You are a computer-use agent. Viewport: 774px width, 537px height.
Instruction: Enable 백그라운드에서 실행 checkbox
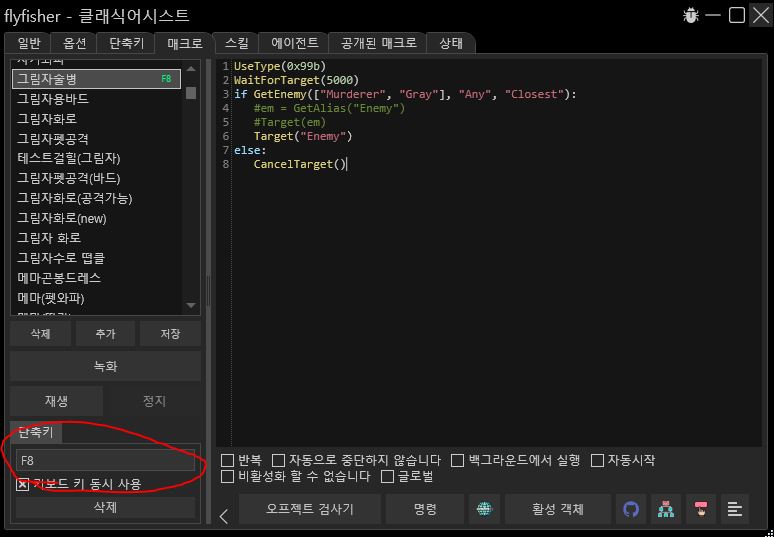coord(458,460)
